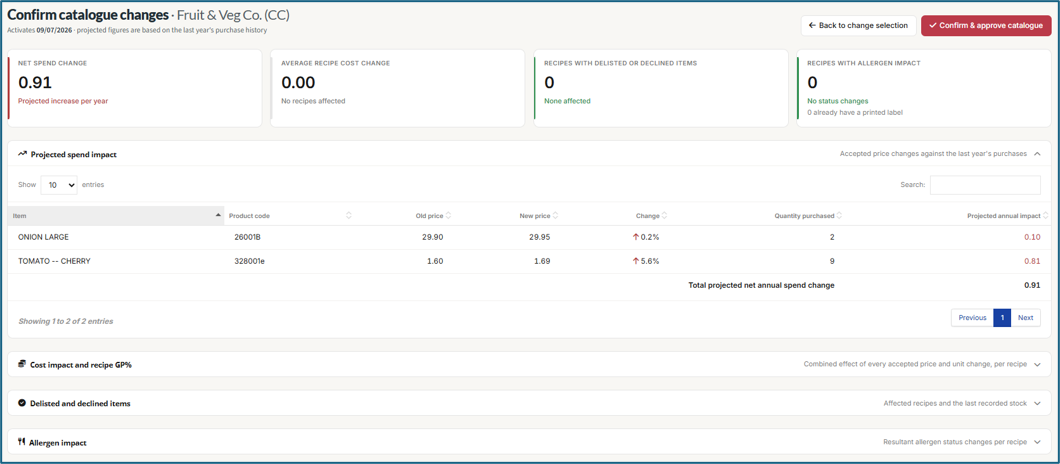The height and width of the screenshot is (464, 1060).
Task: Click product code 26001B
Action: point(248,237)
